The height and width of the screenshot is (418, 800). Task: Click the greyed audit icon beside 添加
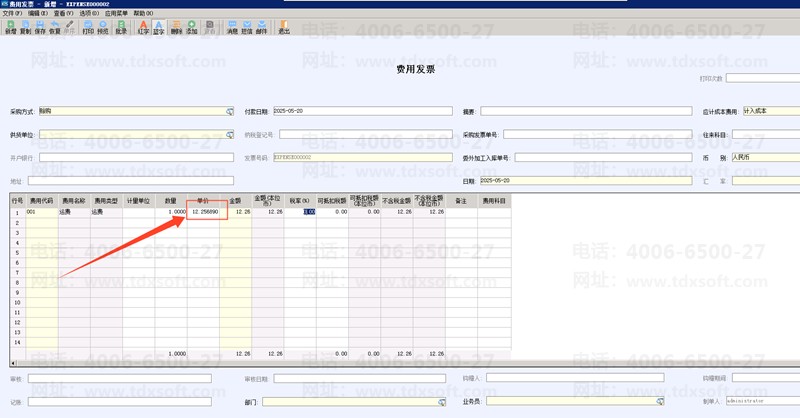click(x=210, y=28)
